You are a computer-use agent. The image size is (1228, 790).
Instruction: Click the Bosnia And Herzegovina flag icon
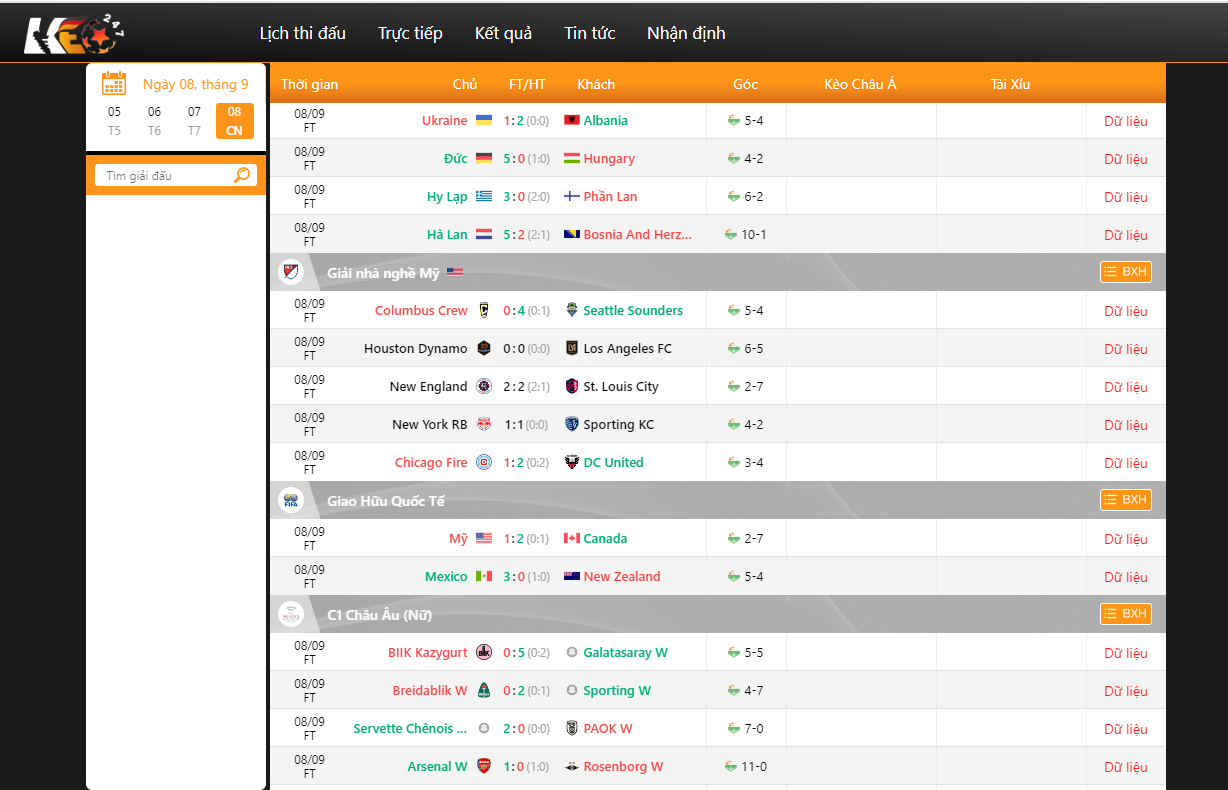coord(572,234)
